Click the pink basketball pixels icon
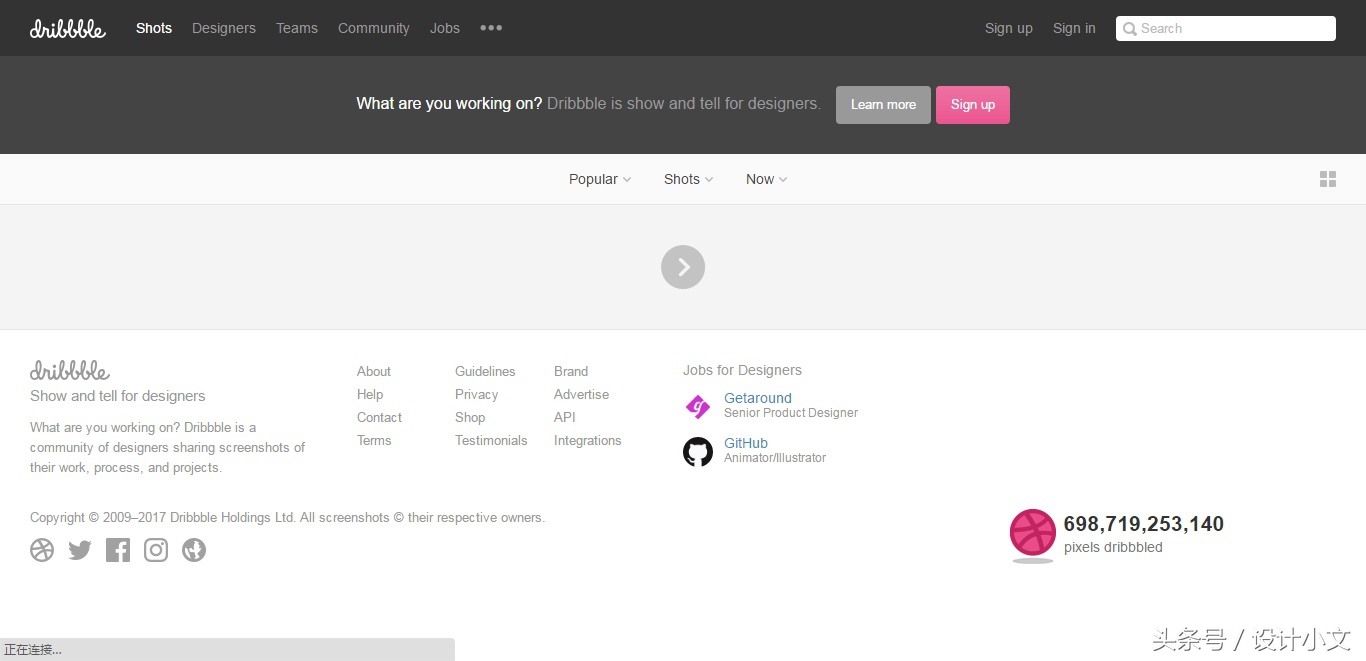This screenshot has width=1366, height=661. (x=1033, y=533)
